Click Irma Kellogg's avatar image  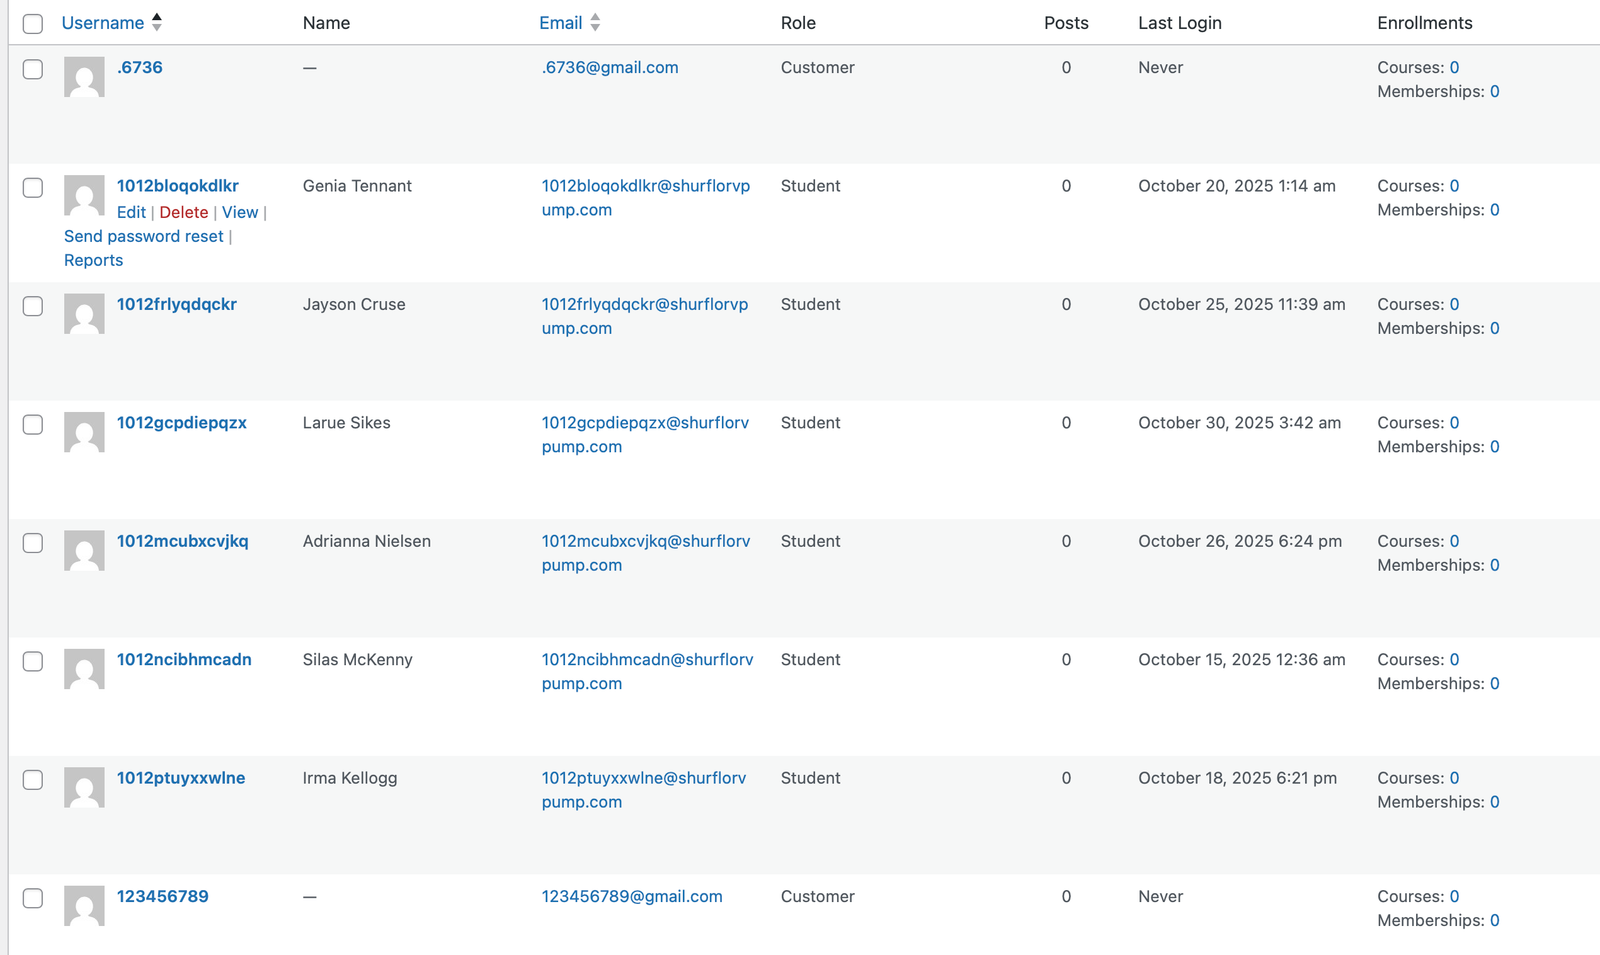(x=84, y=787)
